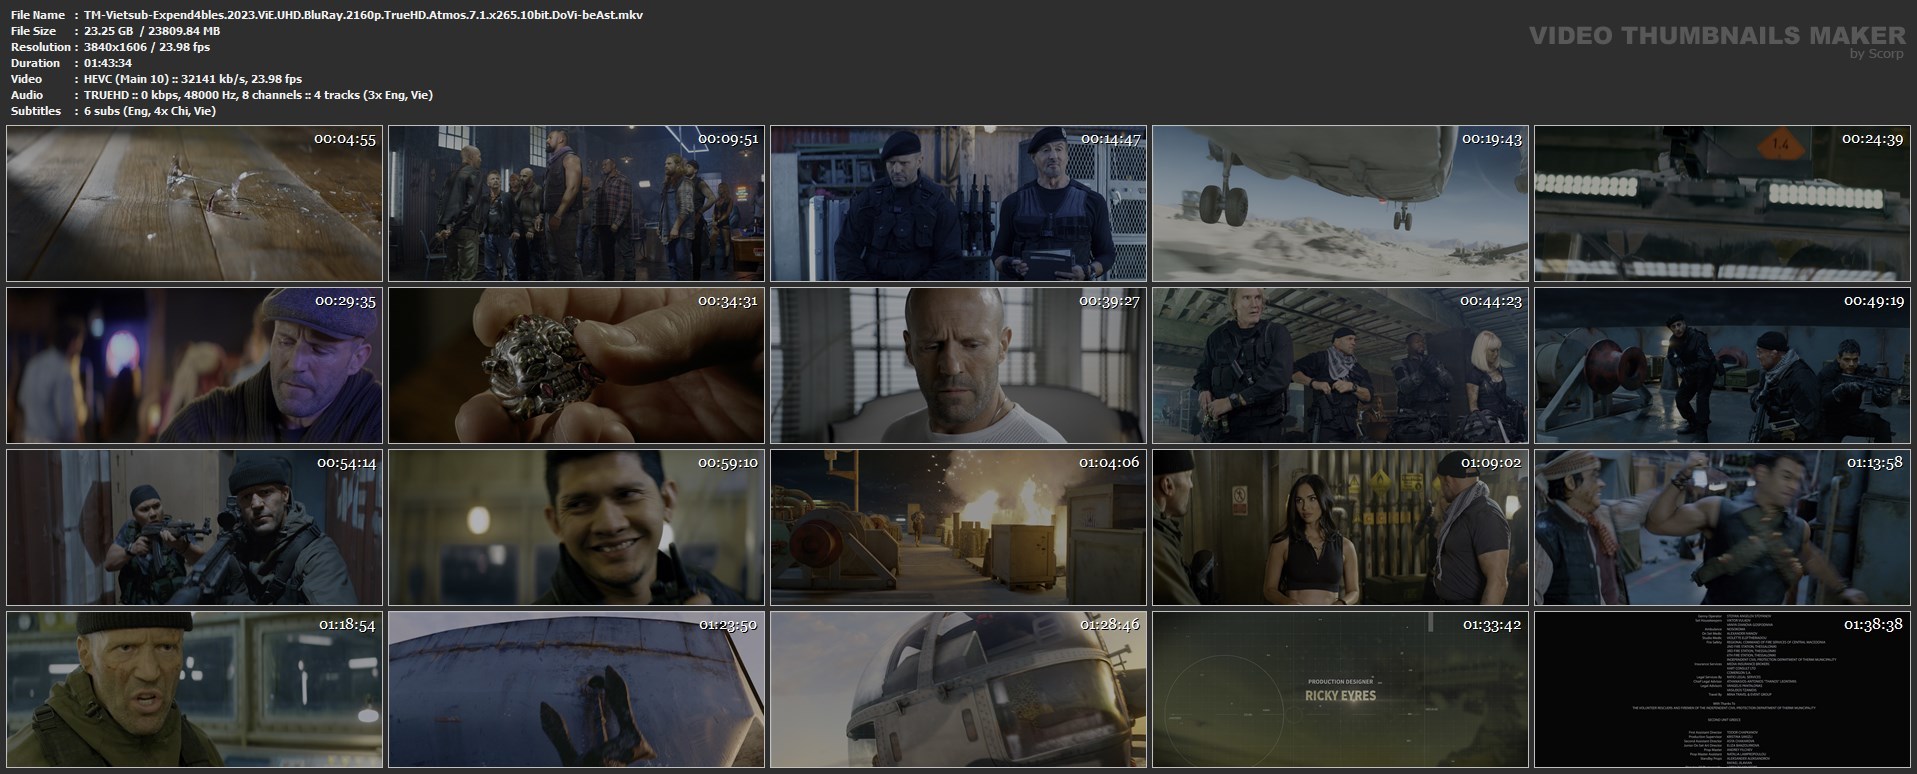
Task: Select the explosion frame at 01:04:06
Action: [x=958, y=528]
